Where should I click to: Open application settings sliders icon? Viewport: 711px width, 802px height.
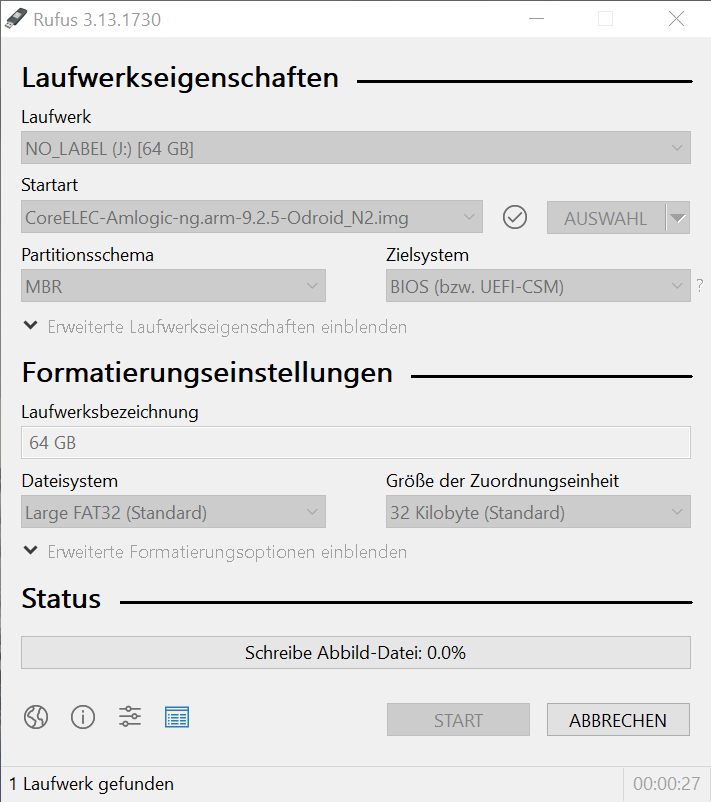pyautogui.click(x=130, y=717)
